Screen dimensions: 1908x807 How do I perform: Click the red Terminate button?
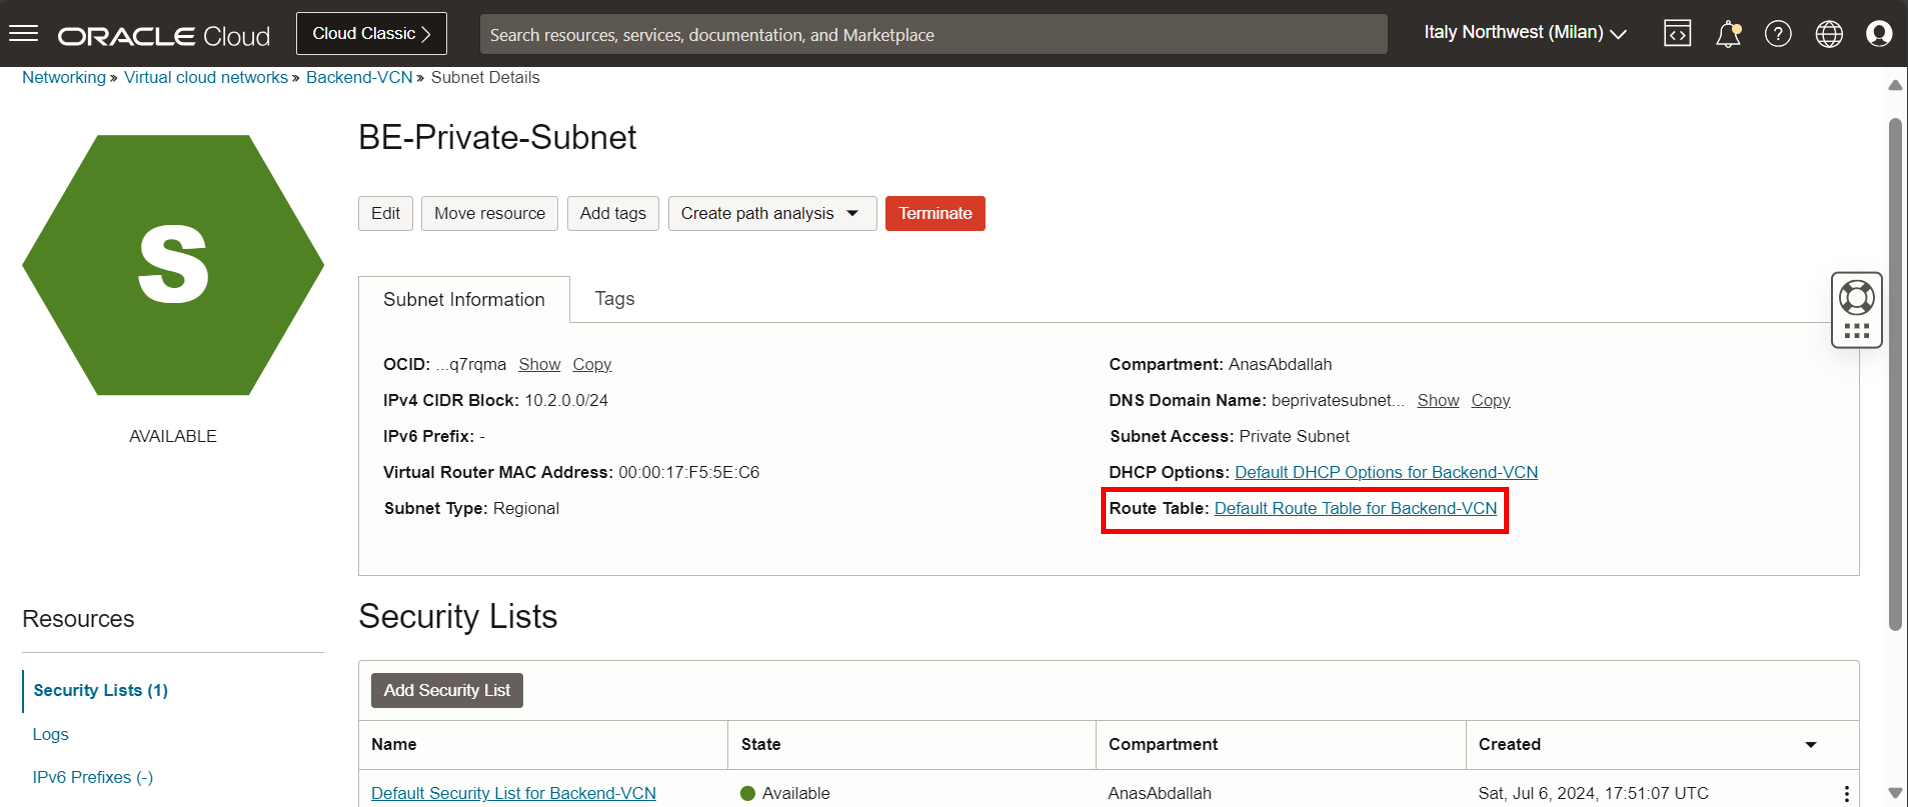pyautogui.click(x=935, y=213)
